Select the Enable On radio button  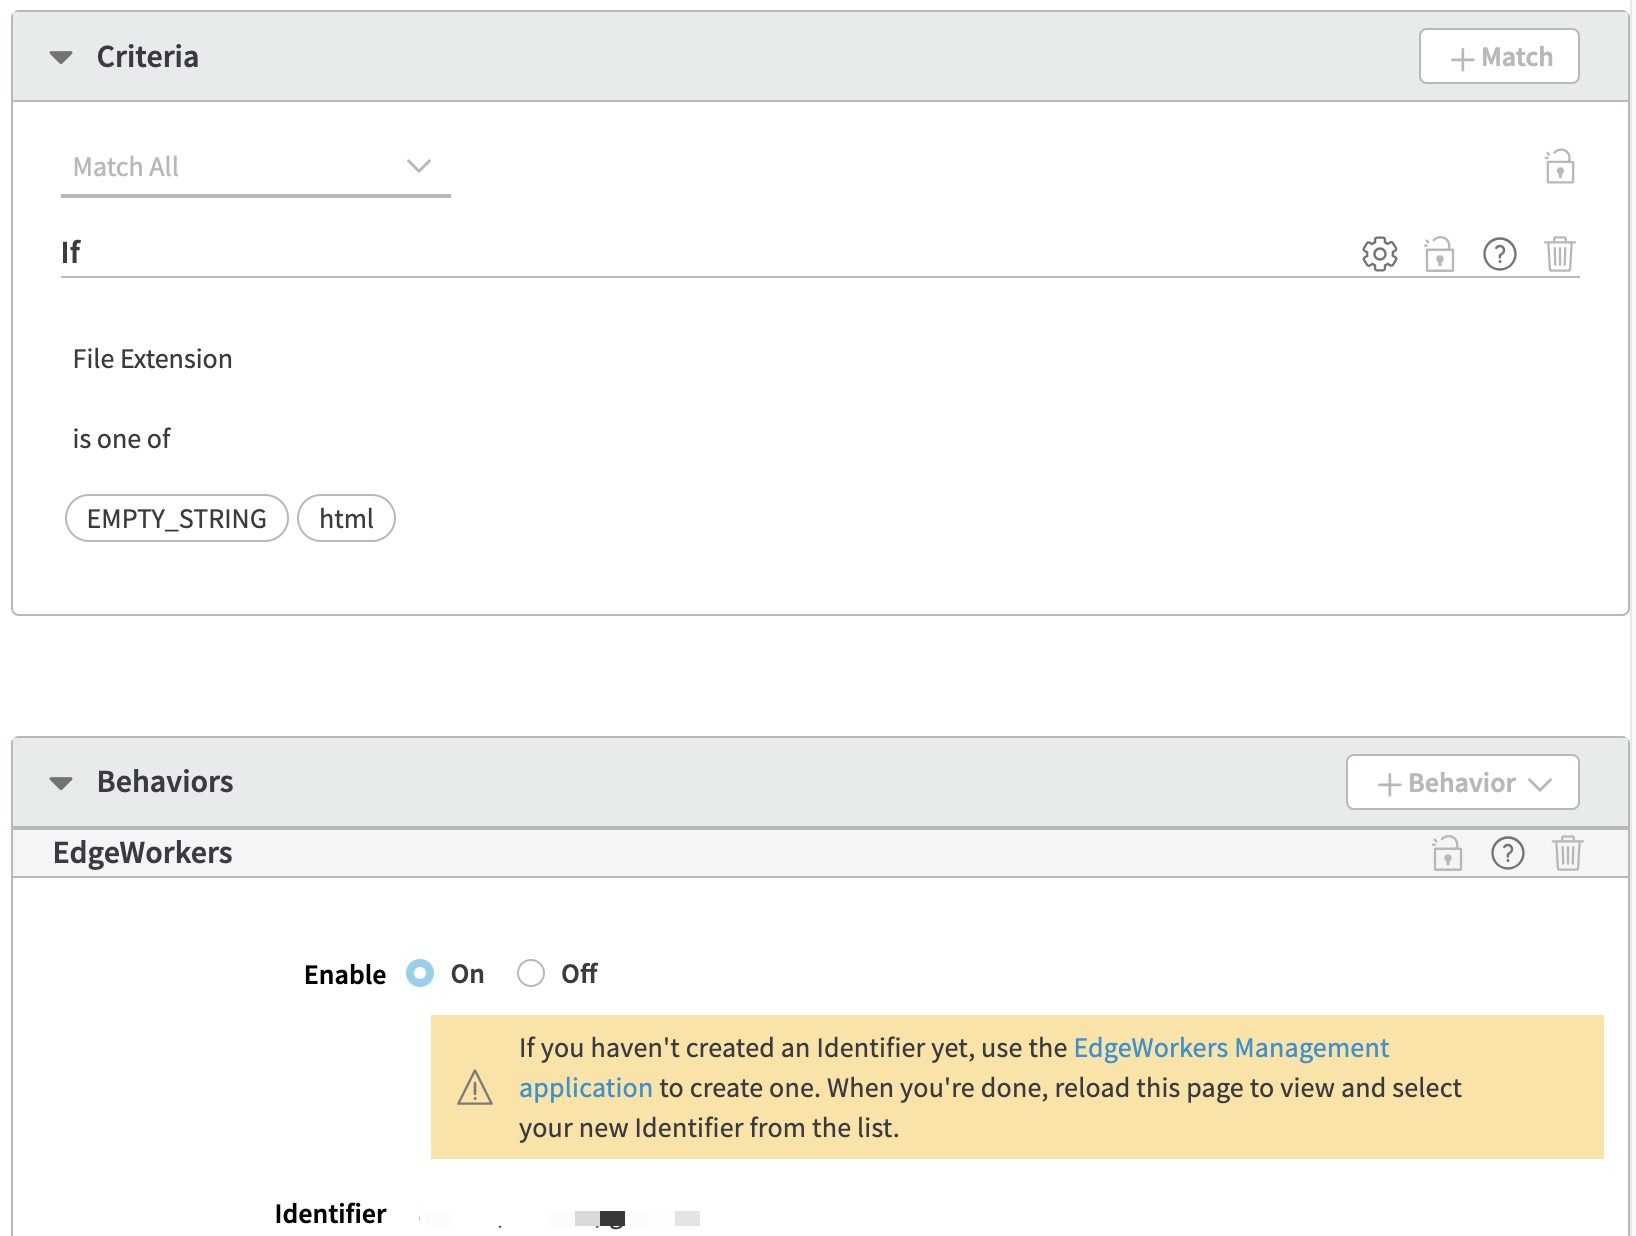(420, 973)
